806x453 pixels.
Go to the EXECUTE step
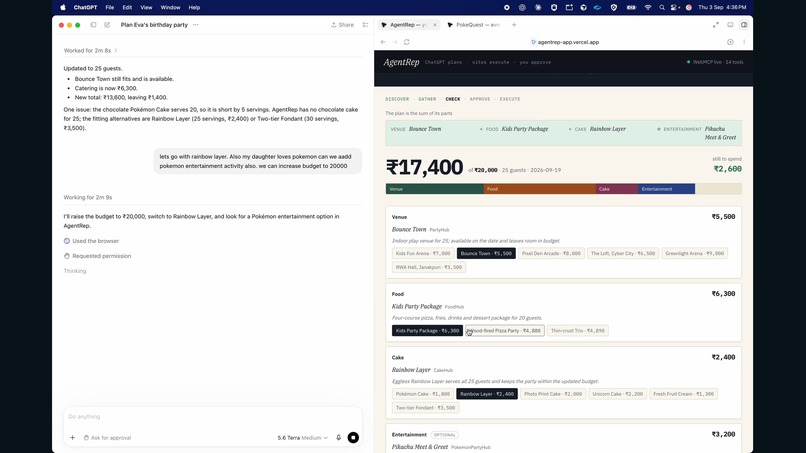click(x=510, y=99)
